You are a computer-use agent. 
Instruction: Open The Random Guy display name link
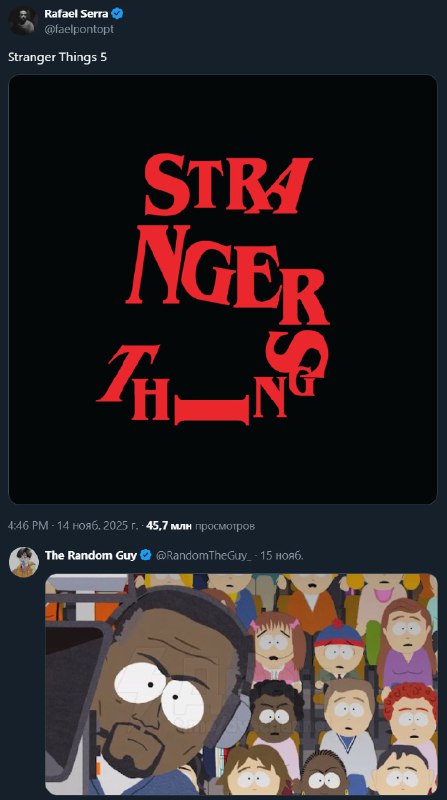[x=91, y=555]
